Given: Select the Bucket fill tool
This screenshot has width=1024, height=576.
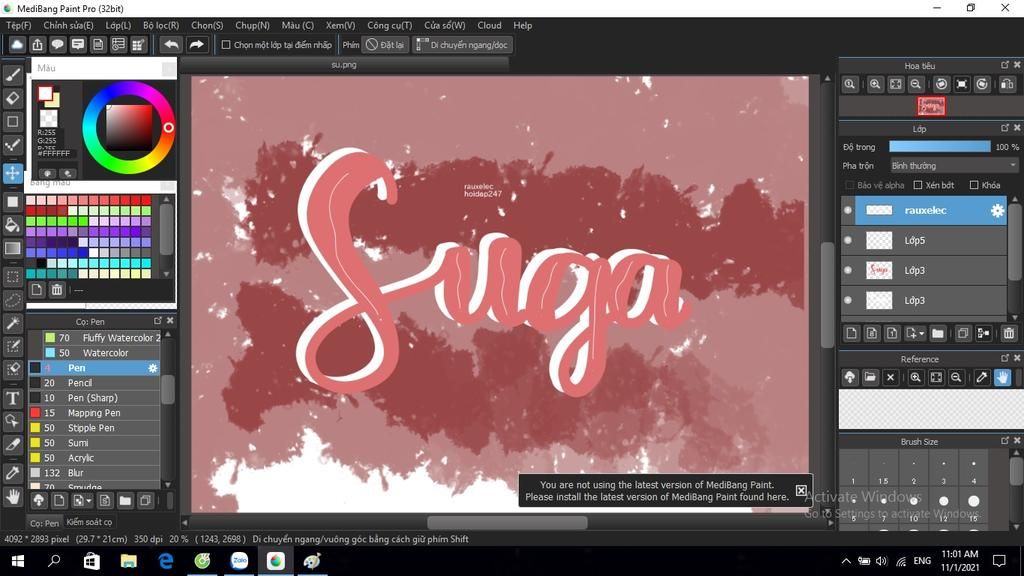Looking at the screenshot, I should [x=12, y=225].
